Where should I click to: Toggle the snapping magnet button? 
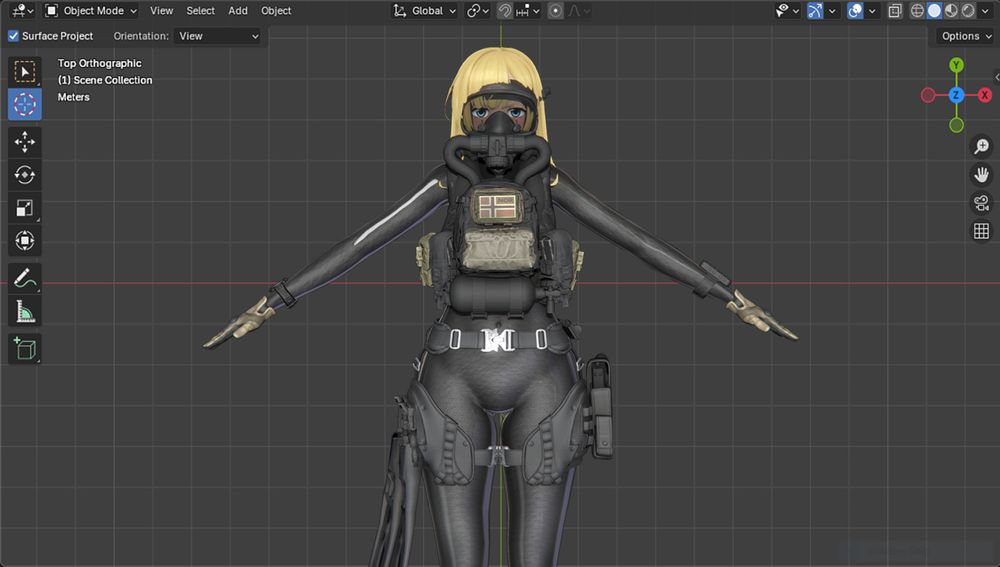tap(506, 11)
